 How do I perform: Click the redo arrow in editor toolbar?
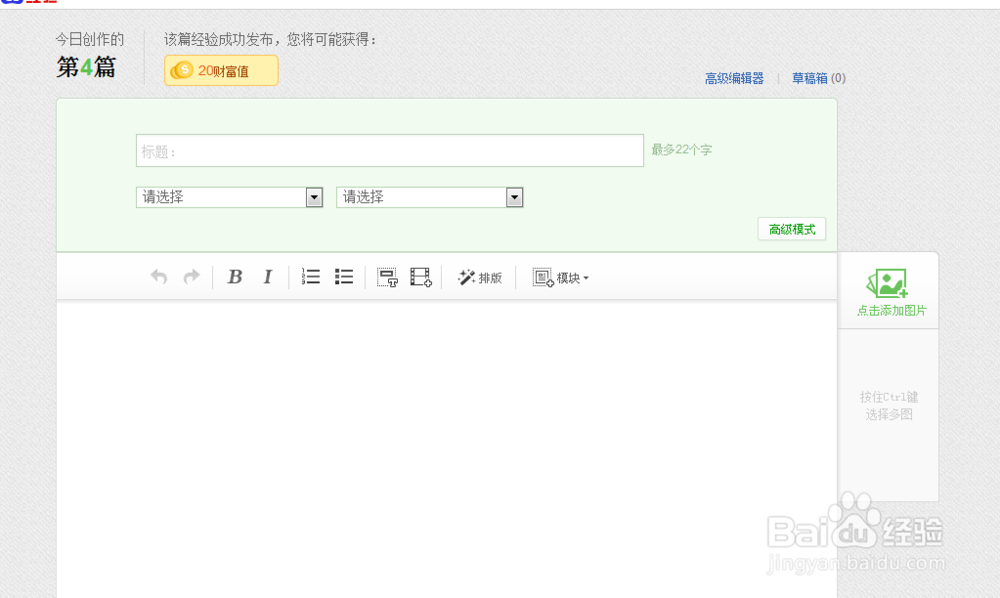pos(191,277)
